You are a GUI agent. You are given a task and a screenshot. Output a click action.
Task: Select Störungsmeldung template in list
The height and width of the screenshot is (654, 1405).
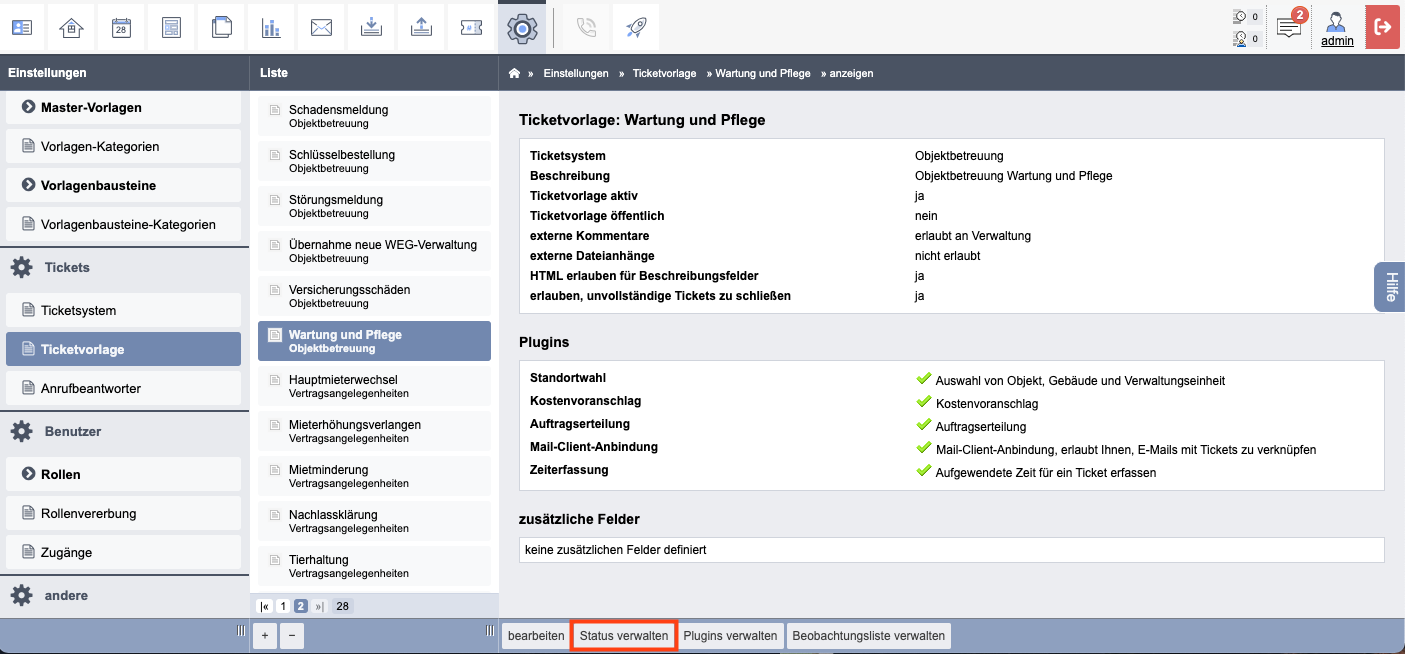(374, 206)
